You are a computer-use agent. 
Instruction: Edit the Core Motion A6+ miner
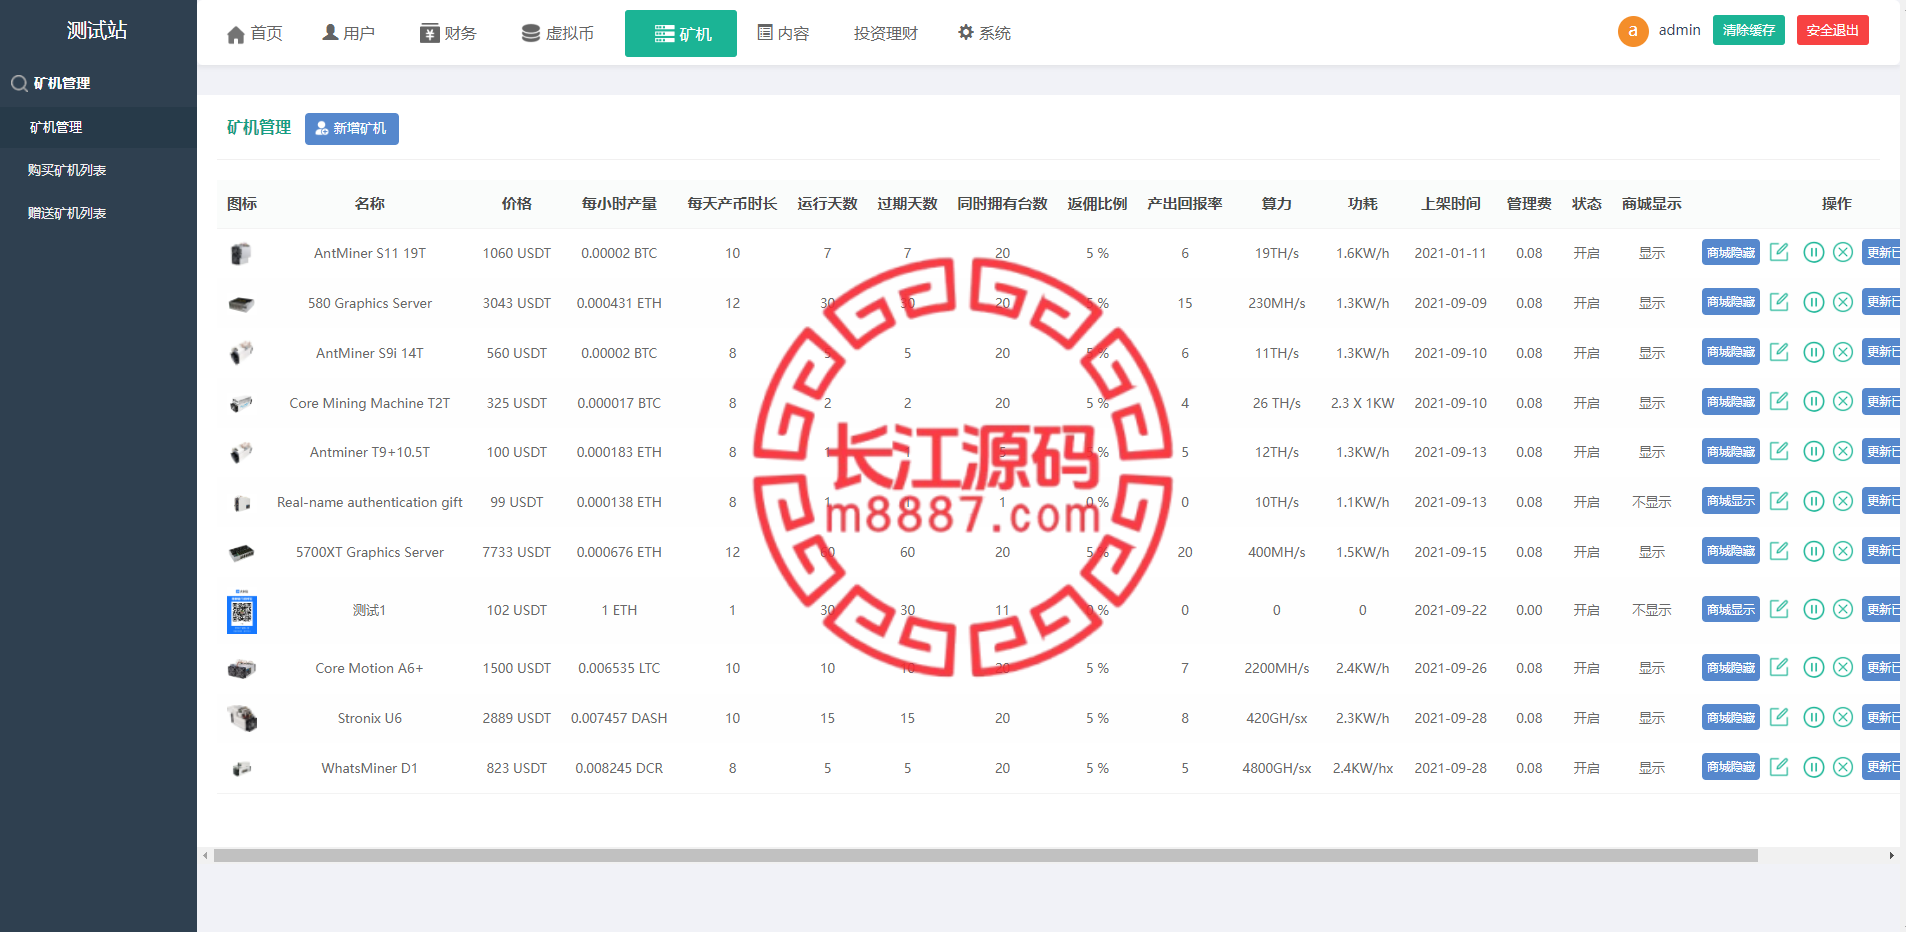point(1779,667)
